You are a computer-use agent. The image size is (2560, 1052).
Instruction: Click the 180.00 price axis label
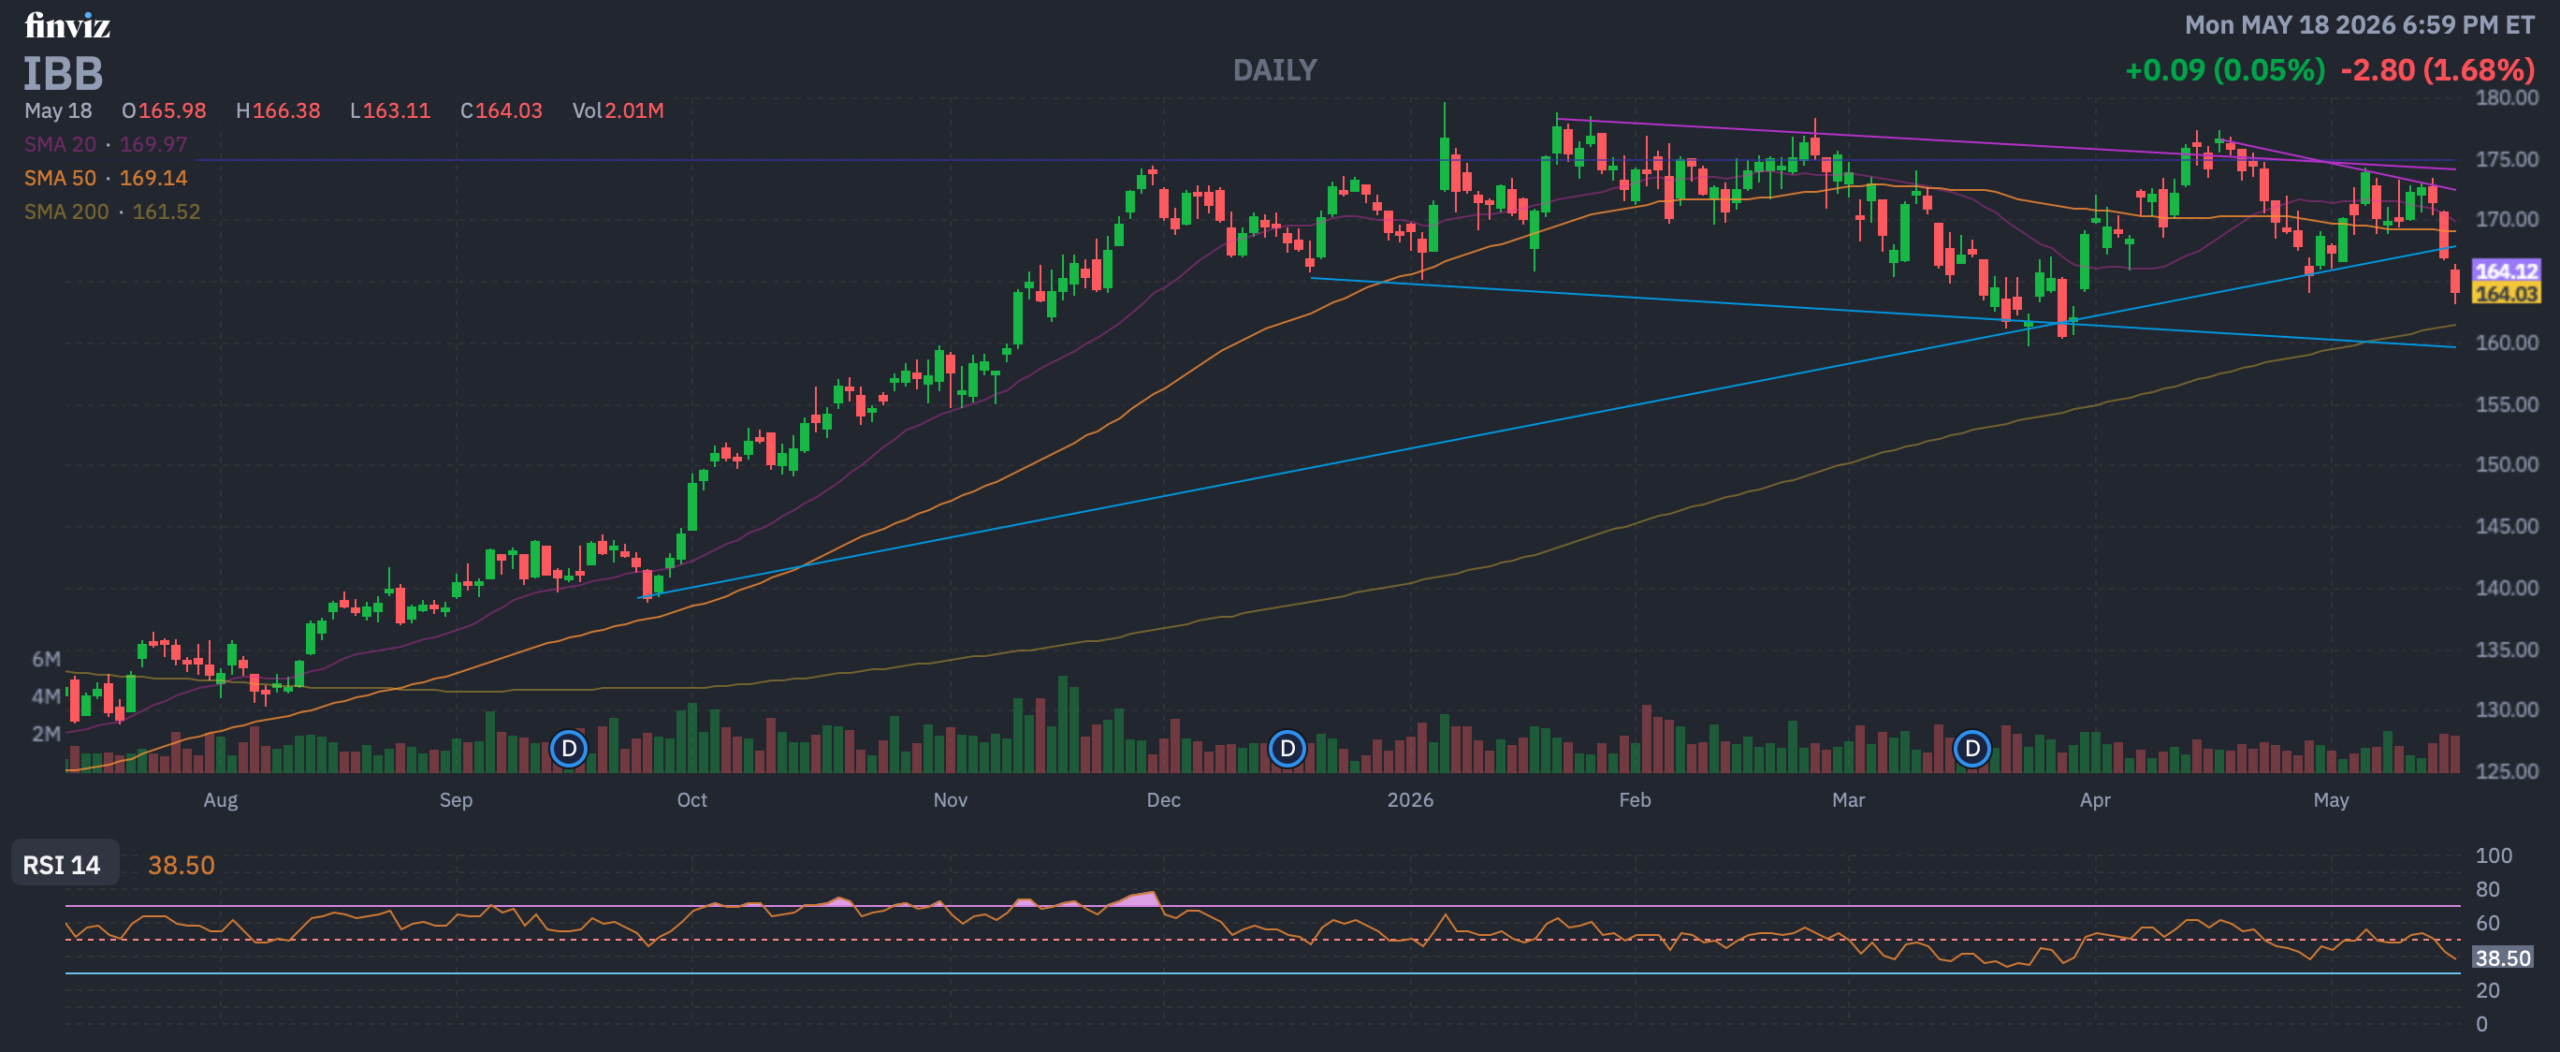(2507, 98)
